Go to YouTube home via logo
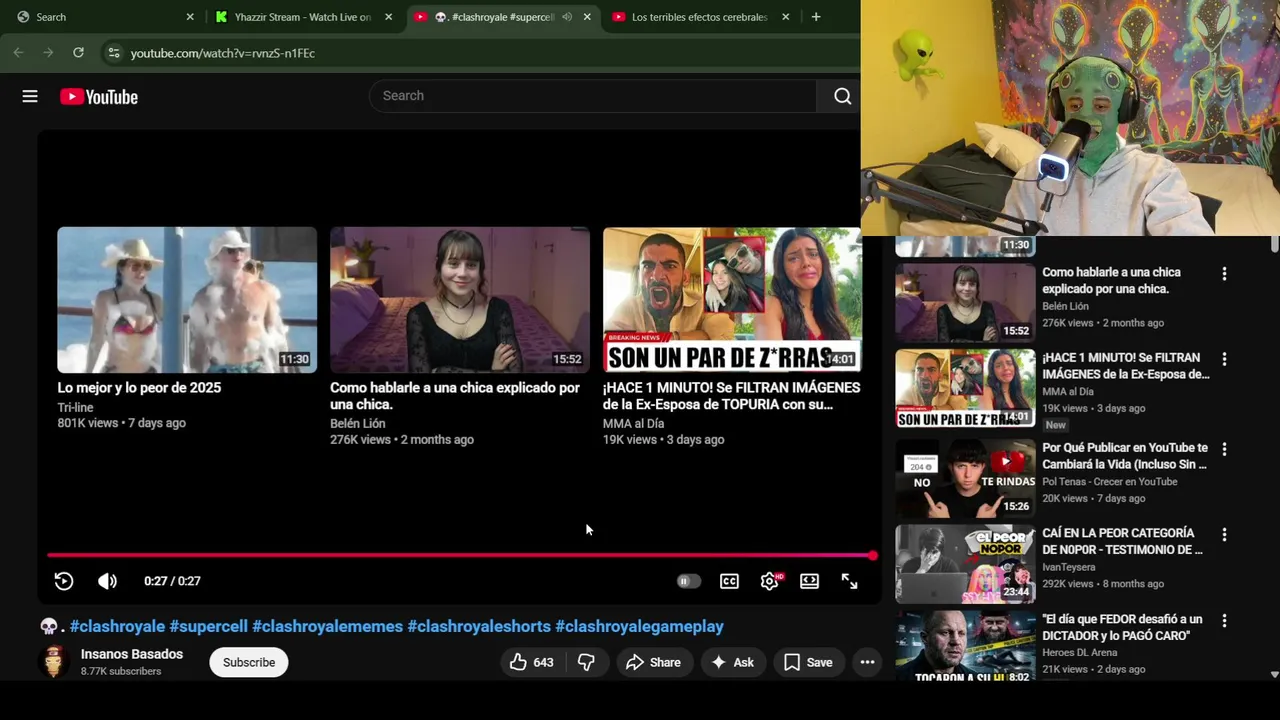The image size is (1280, 720). pos(98,96)
